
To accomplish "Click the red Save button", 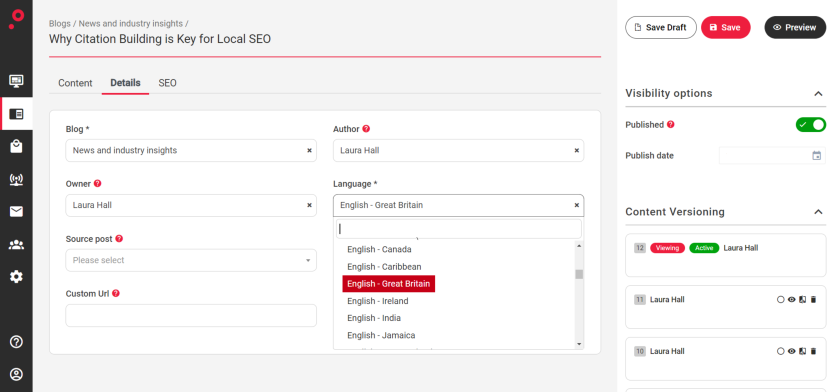I will point(726,28).
